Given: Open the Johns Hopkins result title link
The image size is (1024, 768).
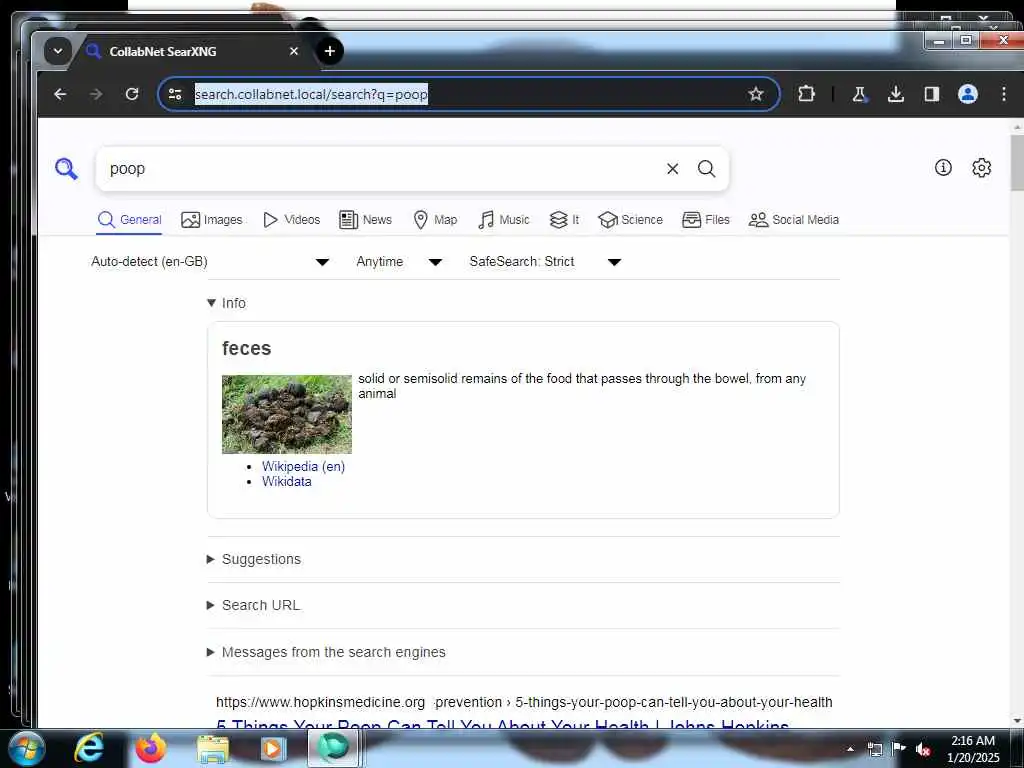Looking at the screenshot, I should tap(503, 724).
